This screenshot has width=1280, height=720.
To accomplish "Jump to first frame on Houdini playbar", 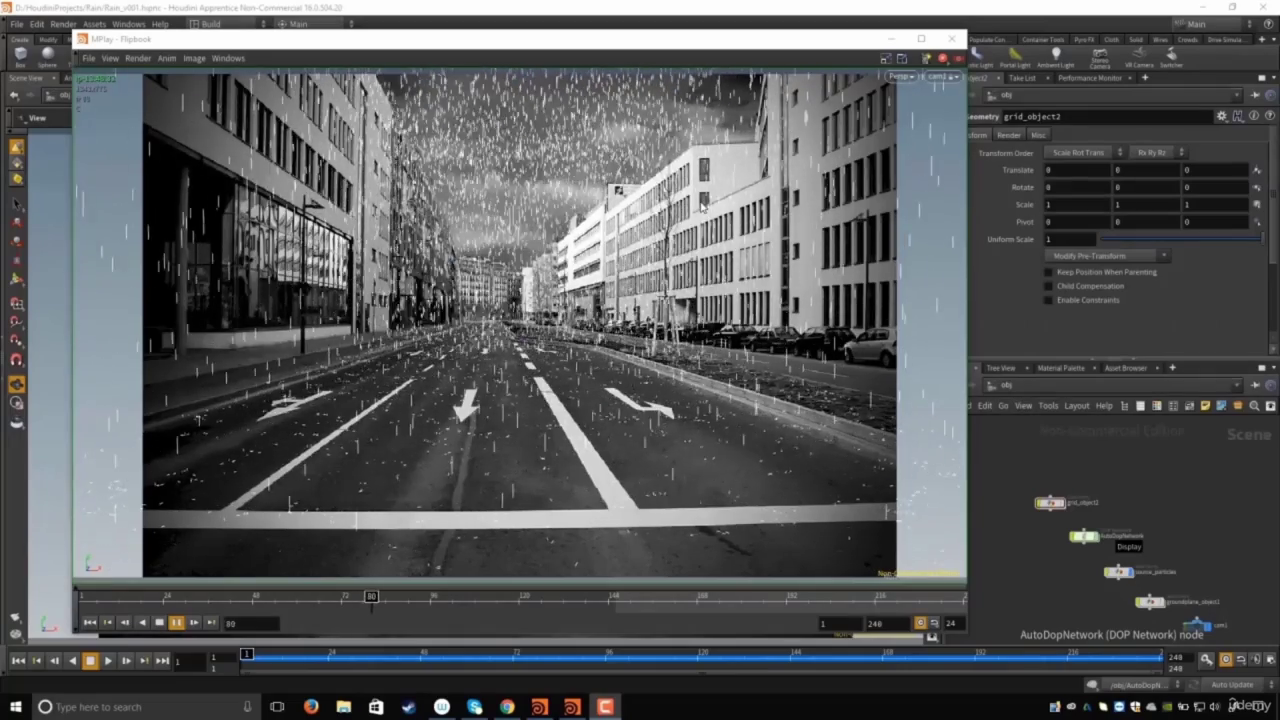I will [18, 660].
